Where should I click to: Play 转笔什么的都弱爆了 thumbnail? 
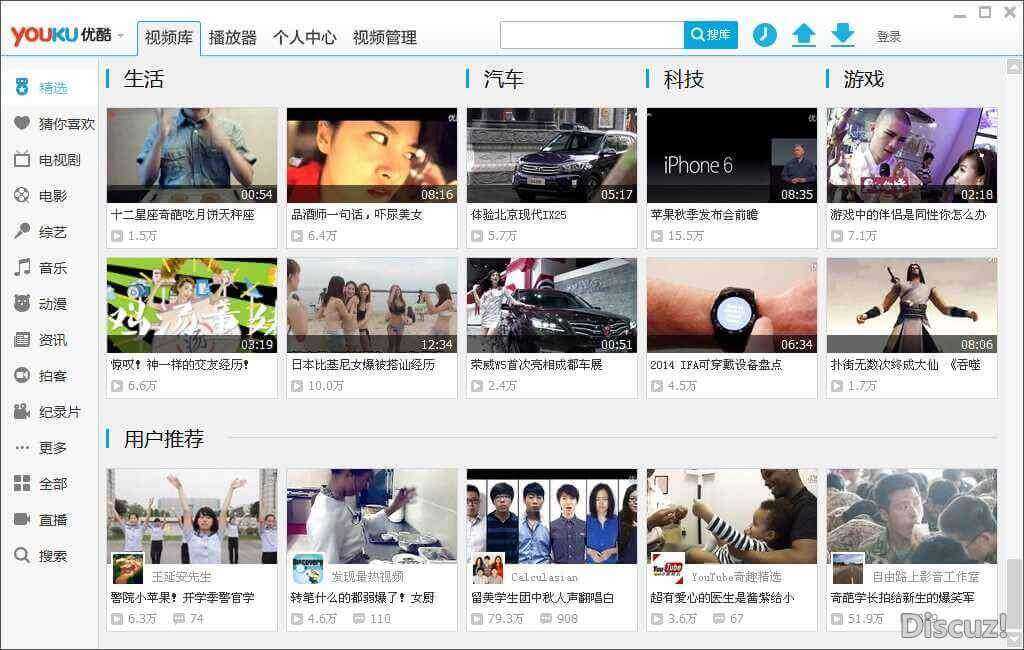pyautogui.click(x=372, y=516)
